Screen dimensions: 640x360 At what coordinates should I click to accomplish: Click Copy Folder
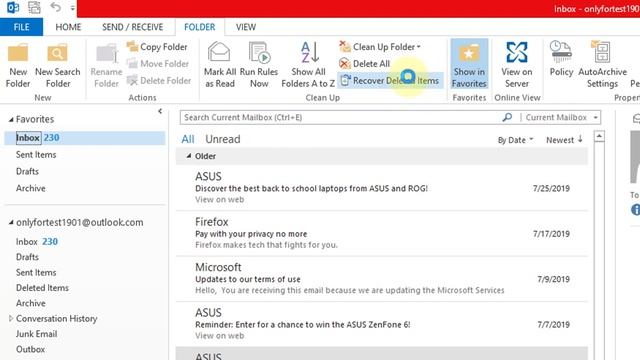pos(157,47)
